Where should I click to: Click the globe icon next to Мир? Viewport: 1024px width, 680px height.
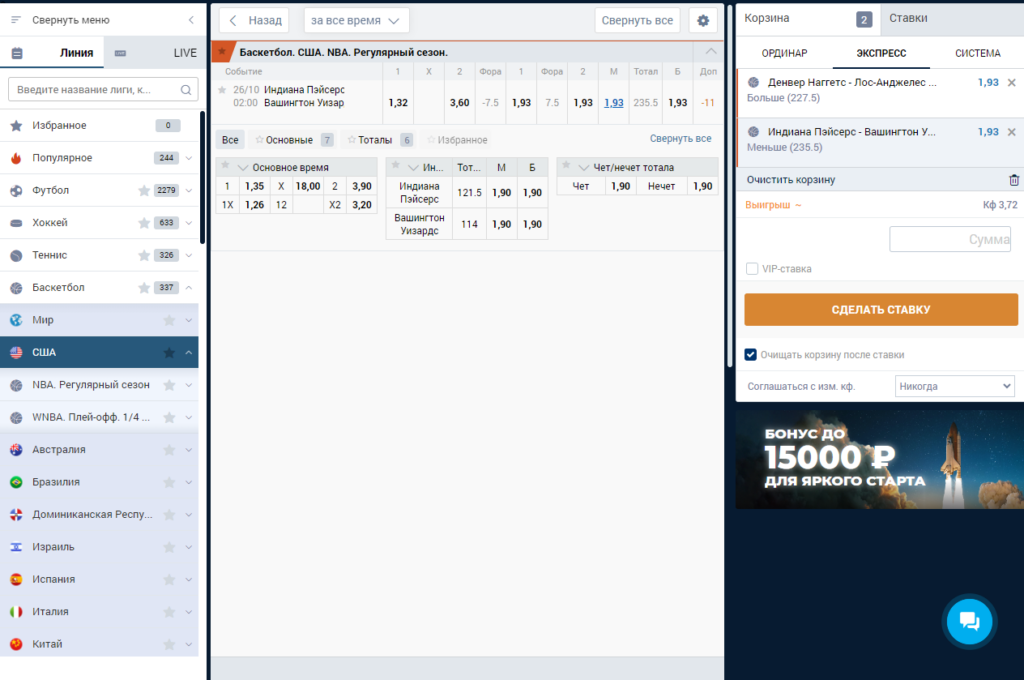tap(16, 320)
